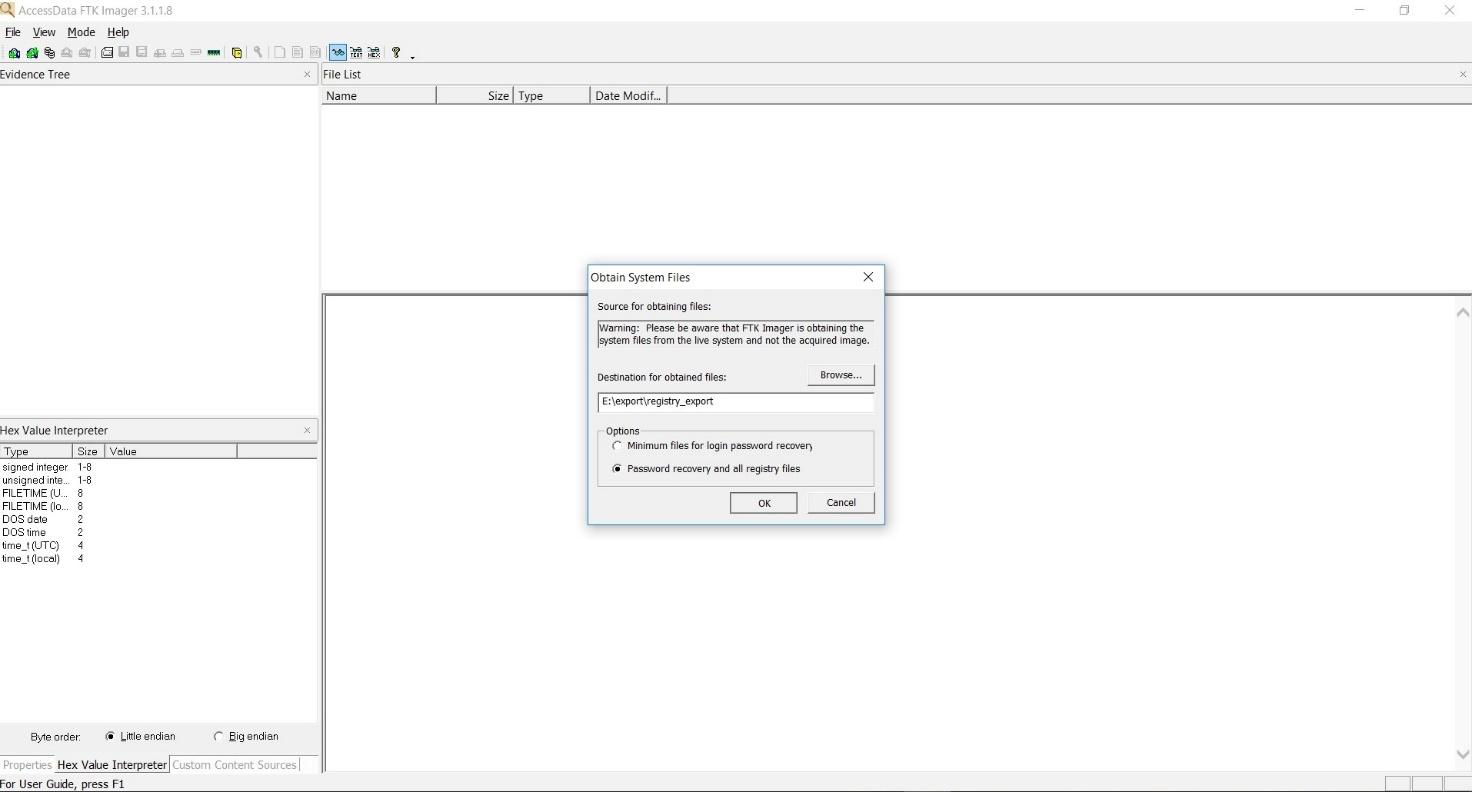Screen dimensions: 1472x792
Task: Click the Type header in Hex Interpreter
Action: [37, 451]
